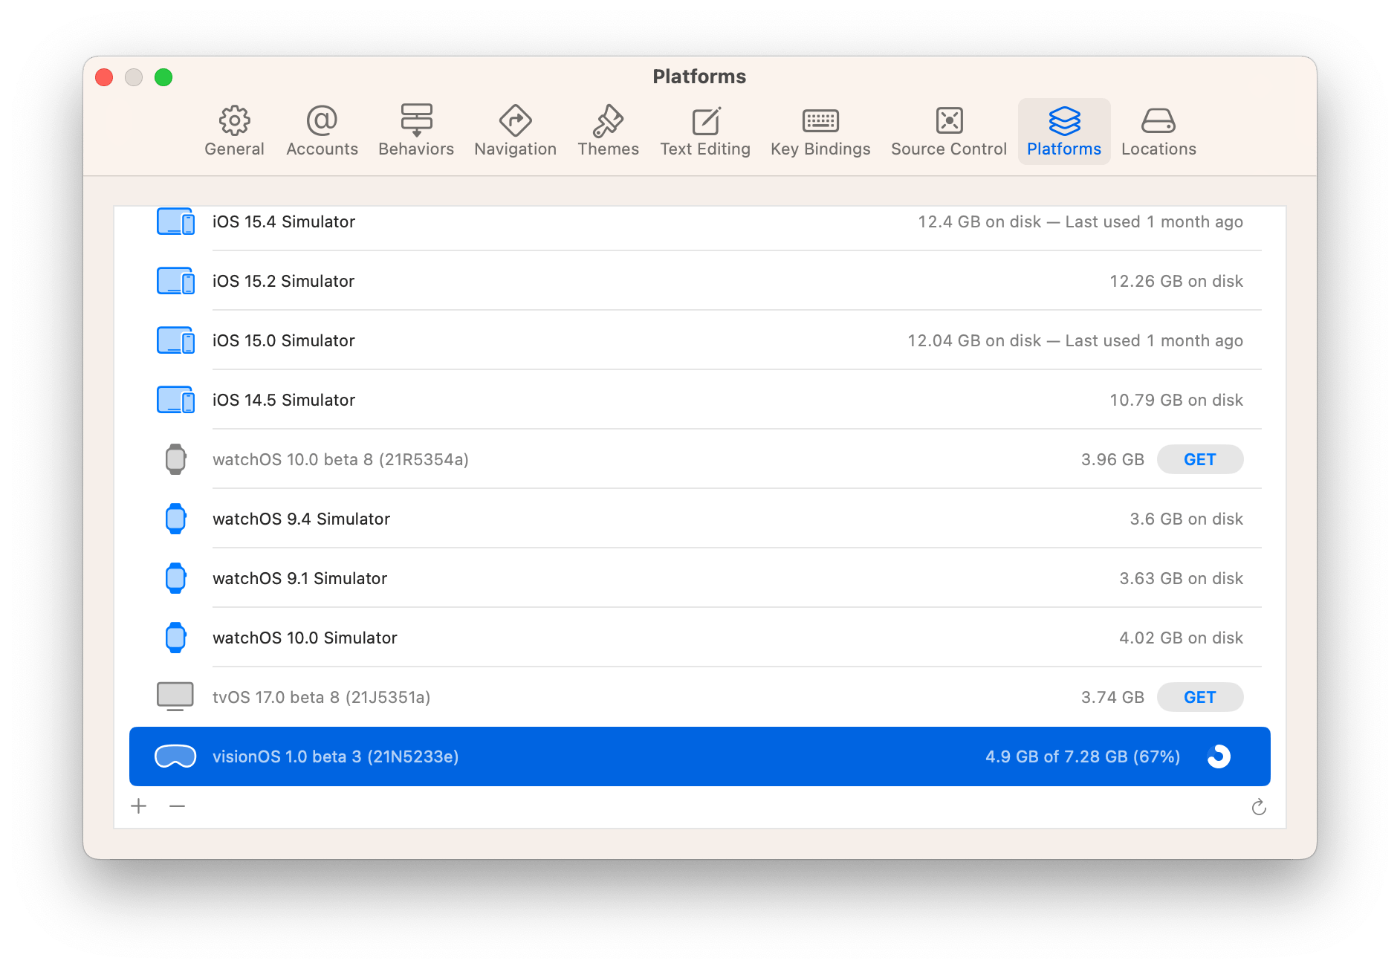This screenshot has width=1400, height=969.
Task: Click the 3.63 GB on disk label
Action: tap(1181, 578)
